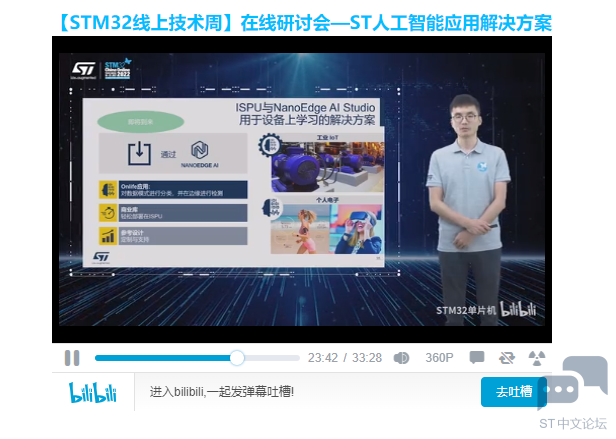The width and height of the screenshot is (616, 439).
Task: Click the fullscreen icon in player controls
Action: pyautogui.click(x=537, y=358)
